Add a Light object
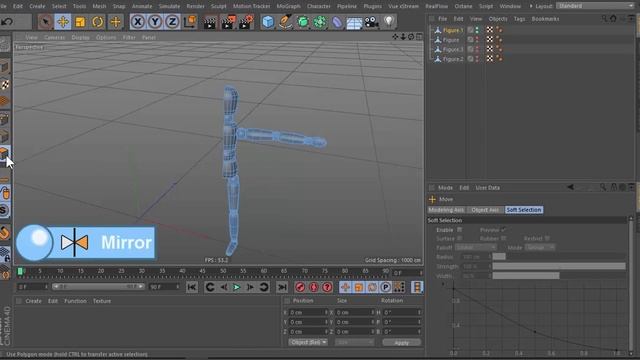The width and height of the screenshot is (640, 360). coord(389,22)
